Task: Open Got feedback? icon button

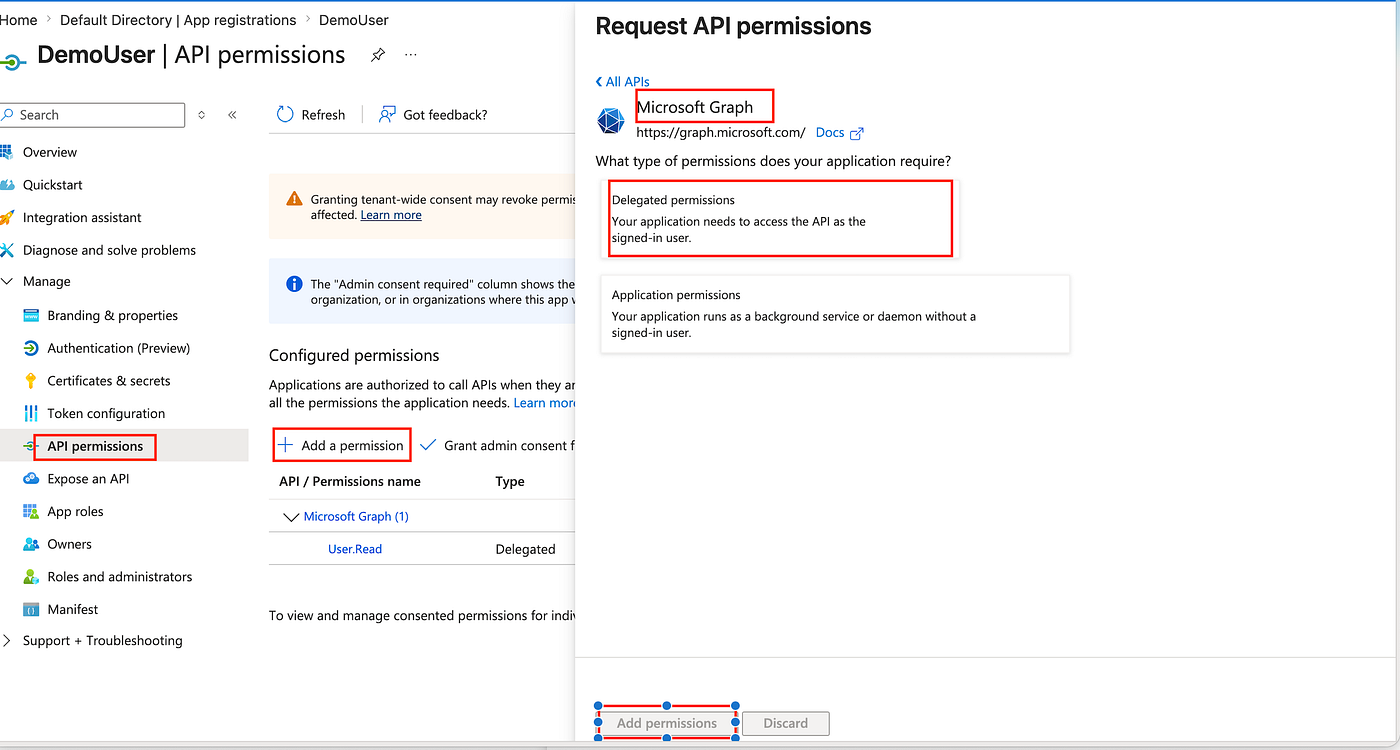Action: (387, 115)
